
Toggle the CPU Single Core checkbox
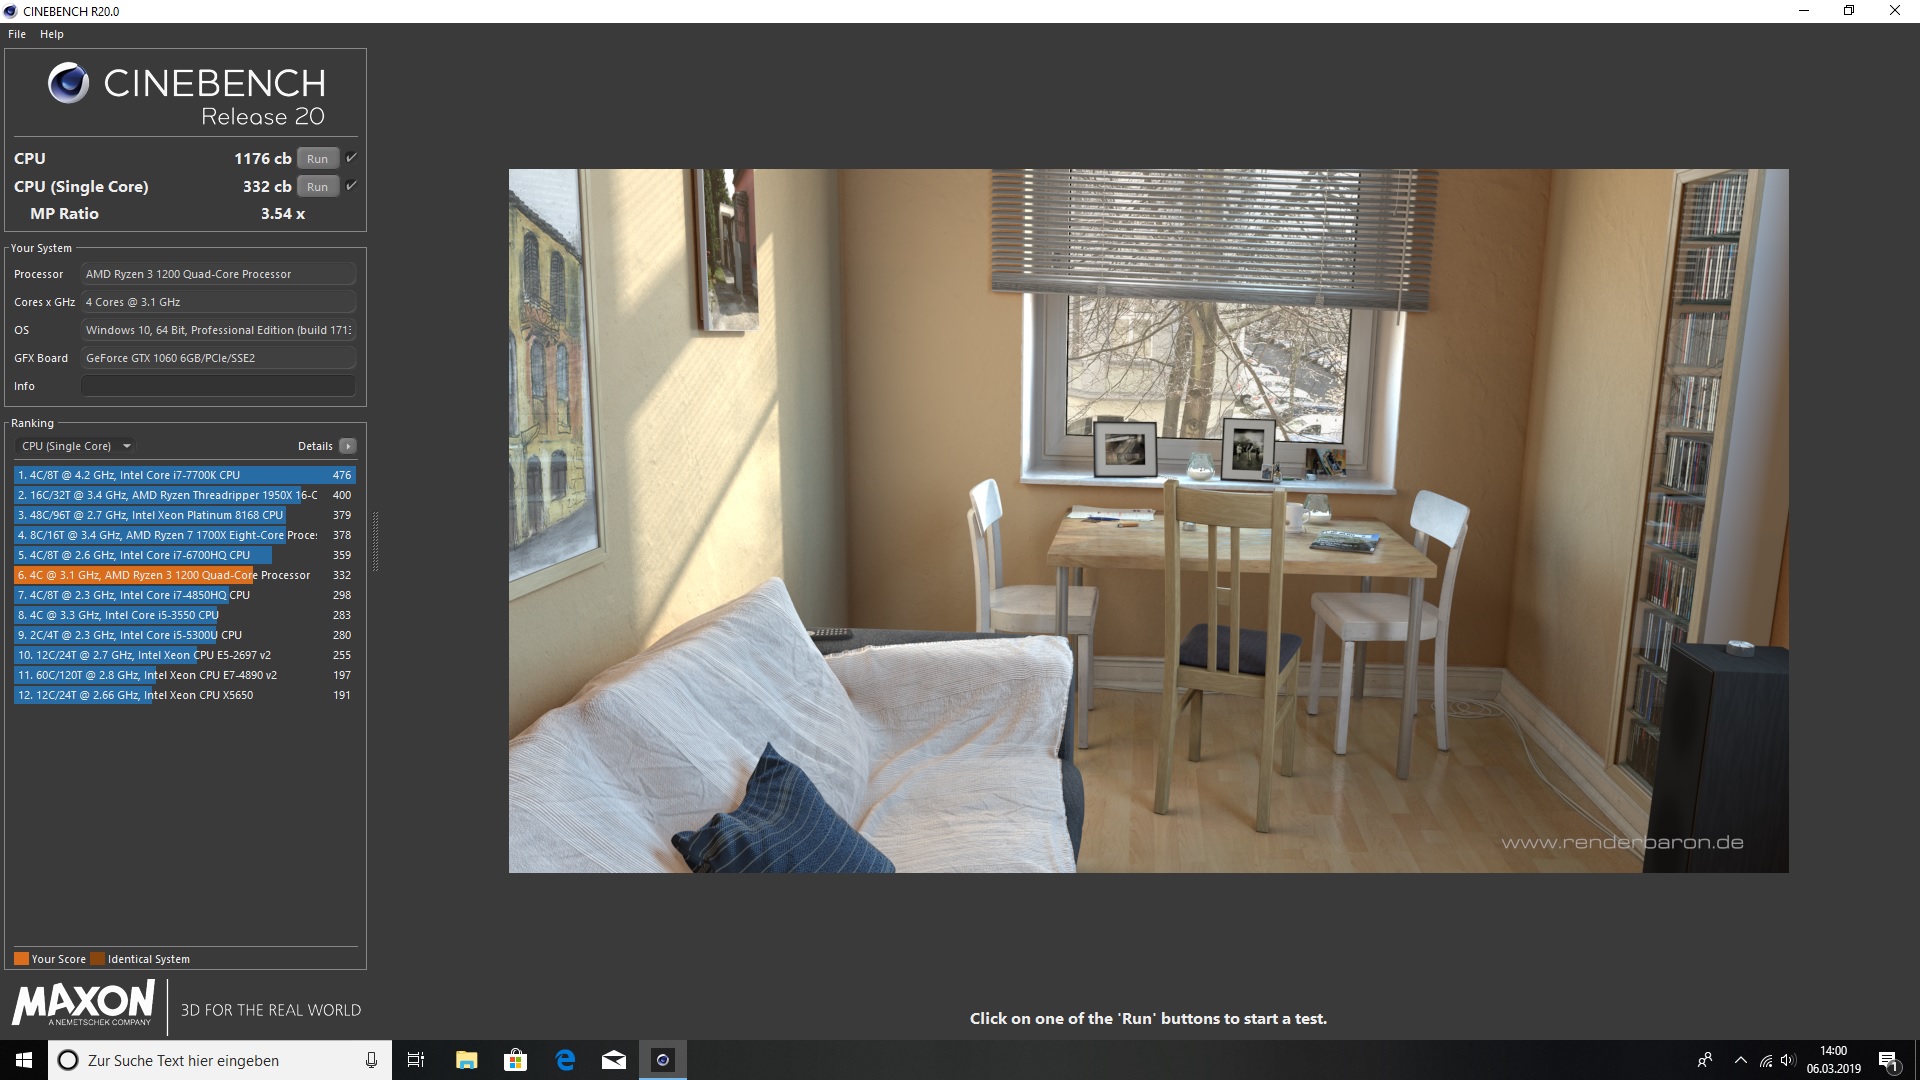[x=351, y=186]
